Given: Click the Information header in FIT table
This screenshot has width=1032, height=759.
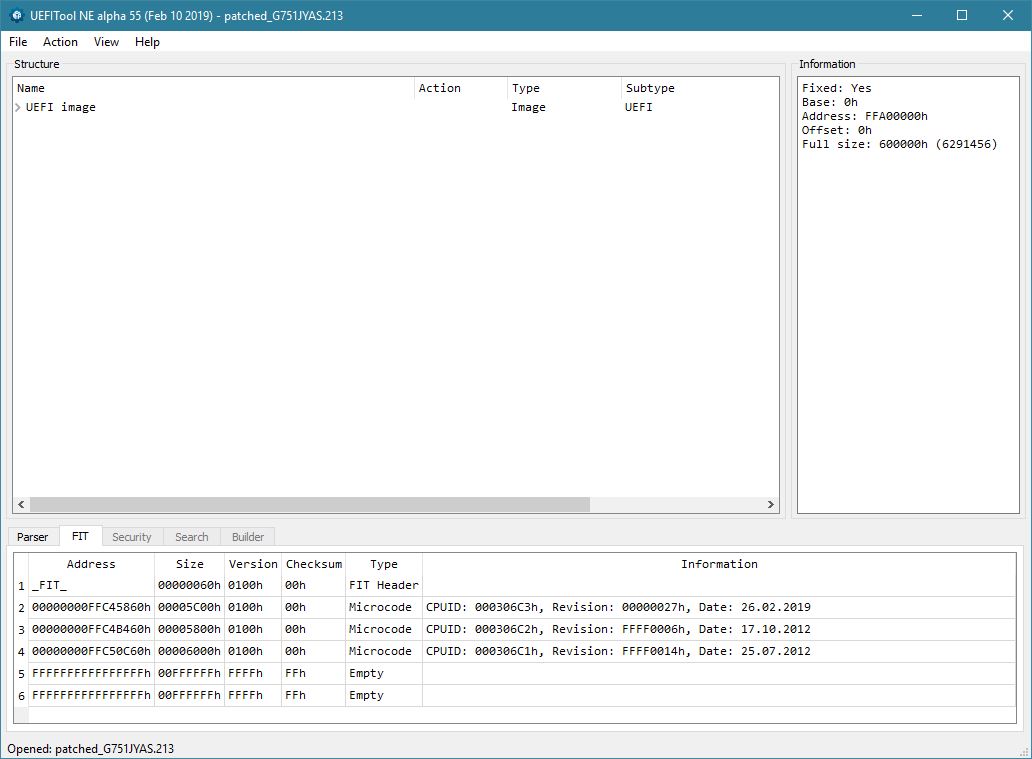Looking at the screenshot, I should tap(719, 564).
